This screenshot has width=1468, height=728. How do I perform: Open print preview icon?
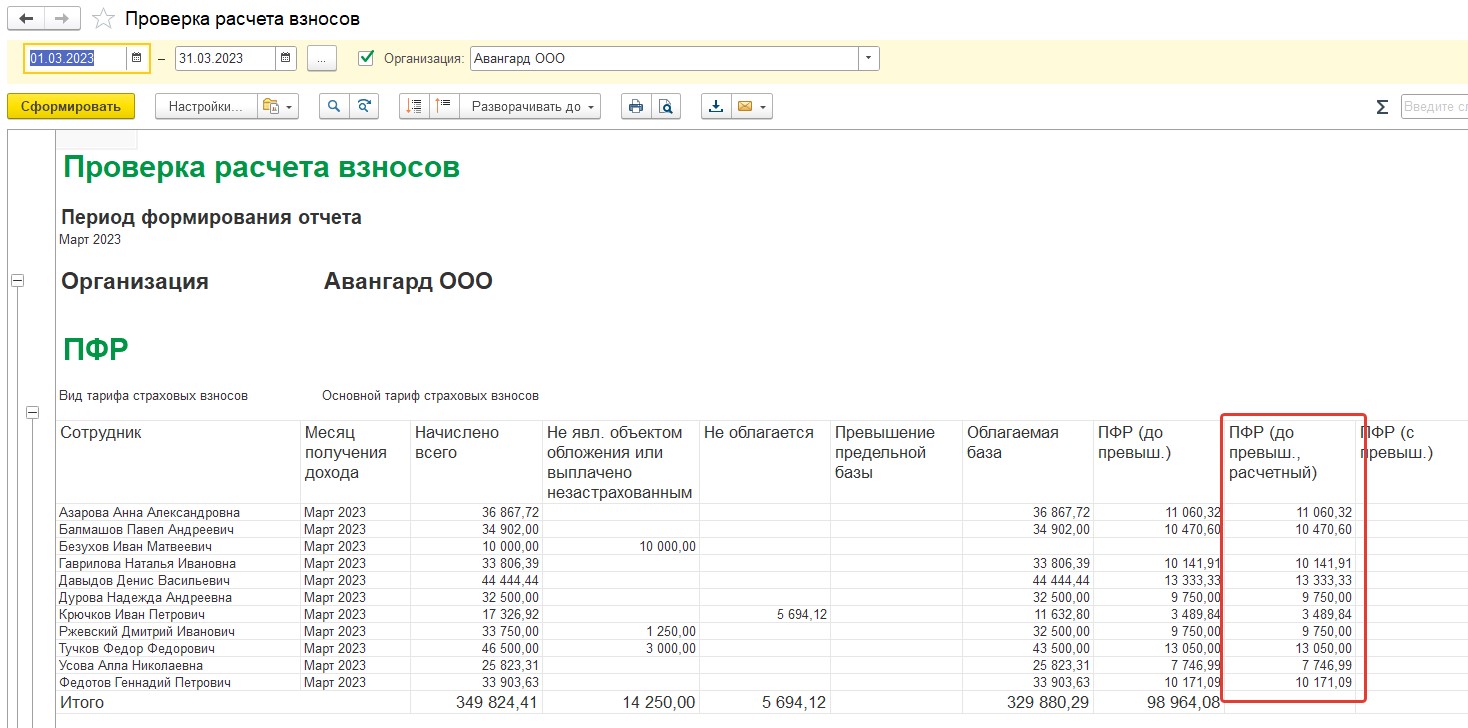click(x=666, y=107)
